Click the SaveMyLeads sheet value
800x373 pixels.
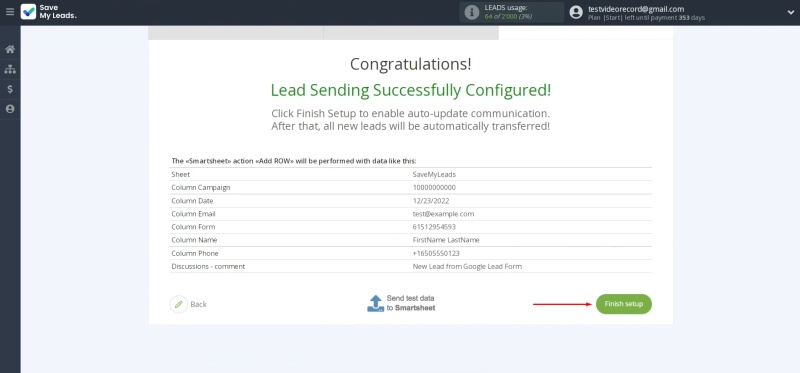(x=434, y=174)
